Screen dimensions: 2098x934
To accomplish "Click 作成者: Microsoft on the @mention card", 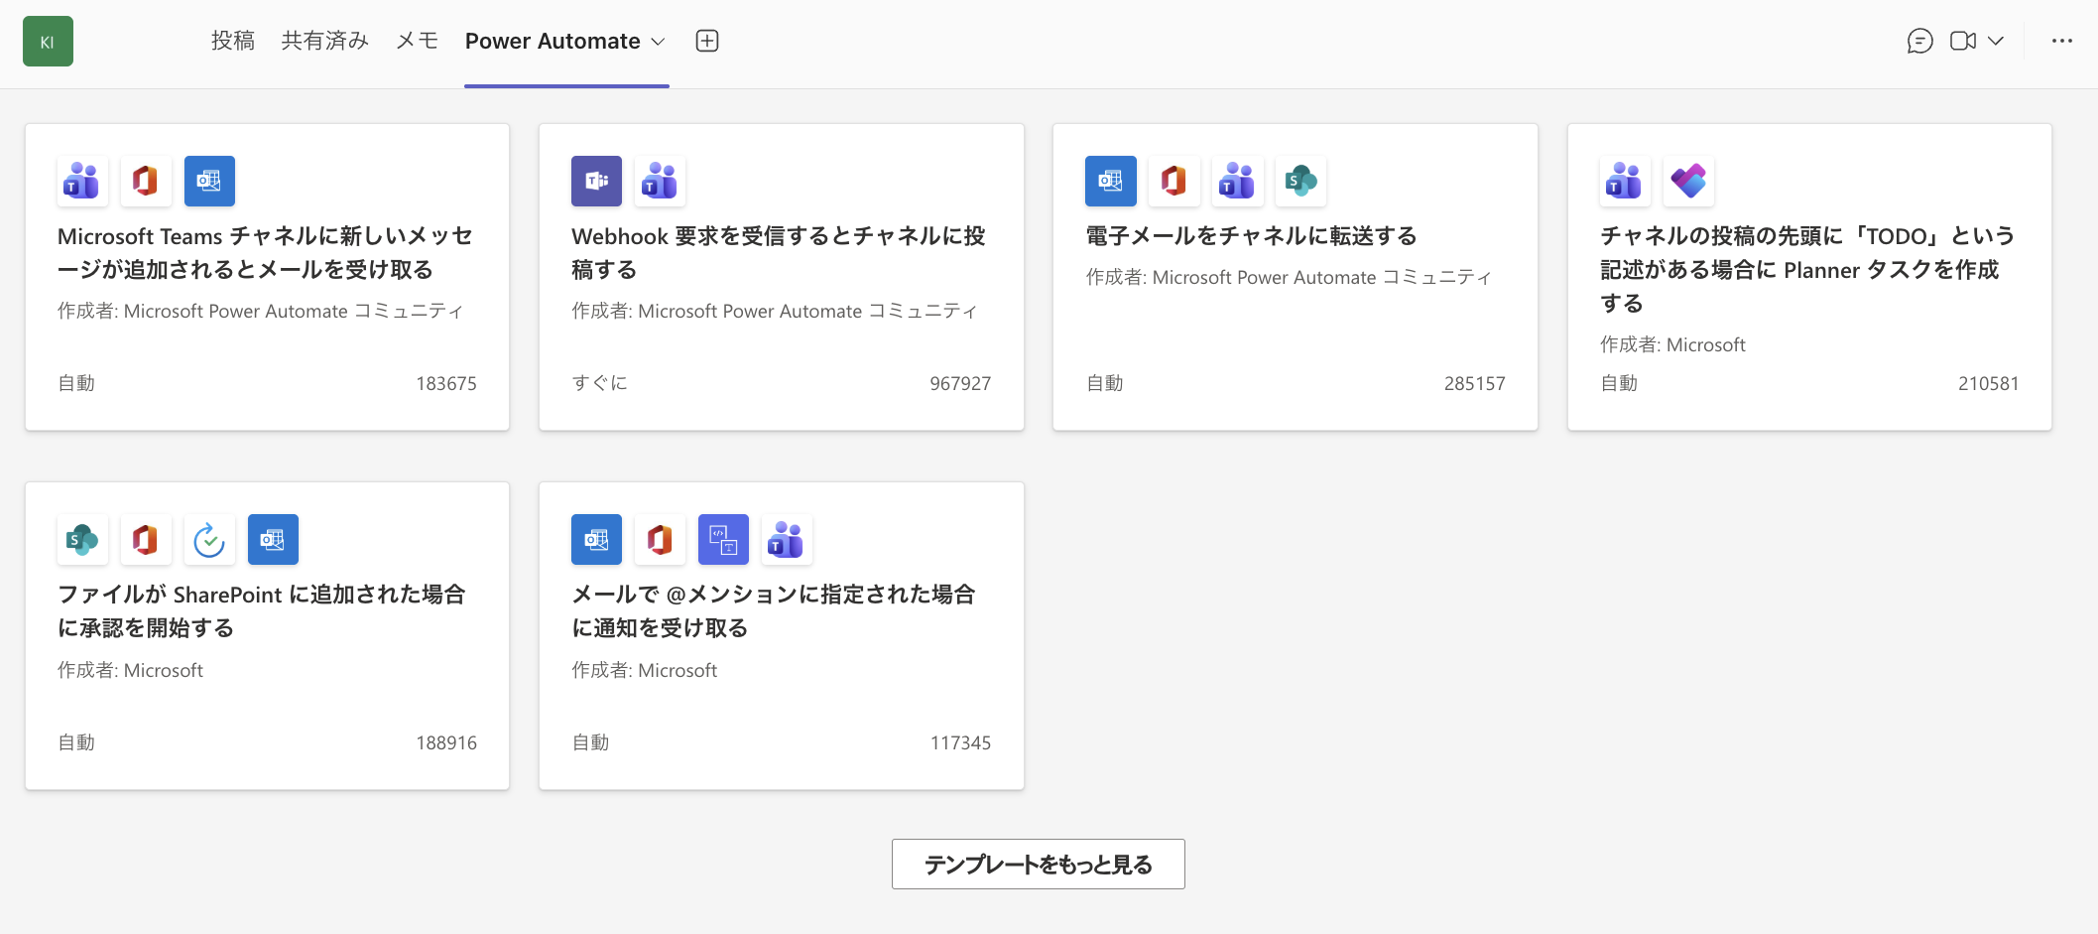I will [x=644, y=670].
